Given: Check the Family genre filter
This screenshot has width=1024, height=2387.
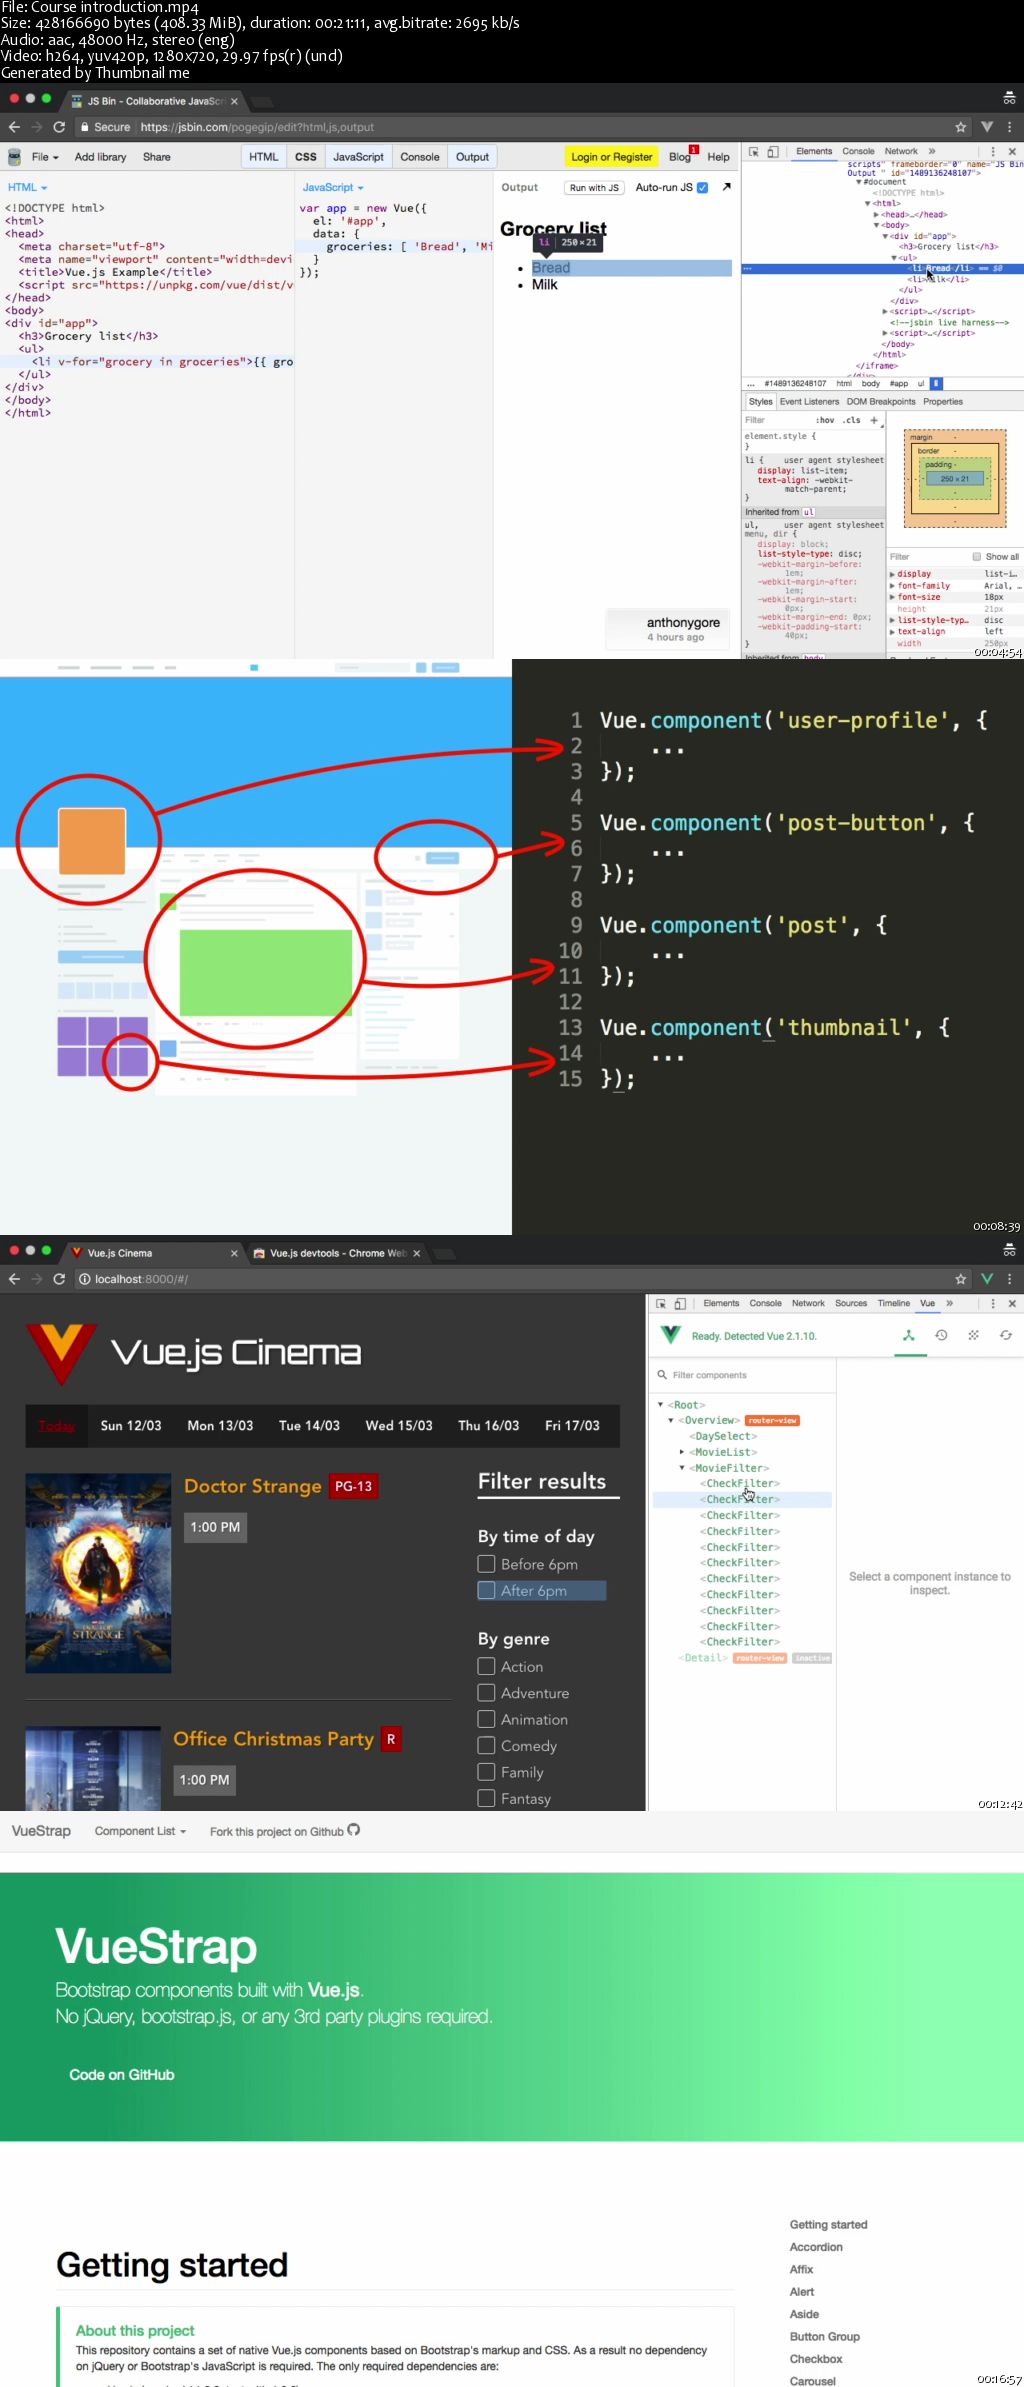Looking at the screenshot, I should [487, 1772].
